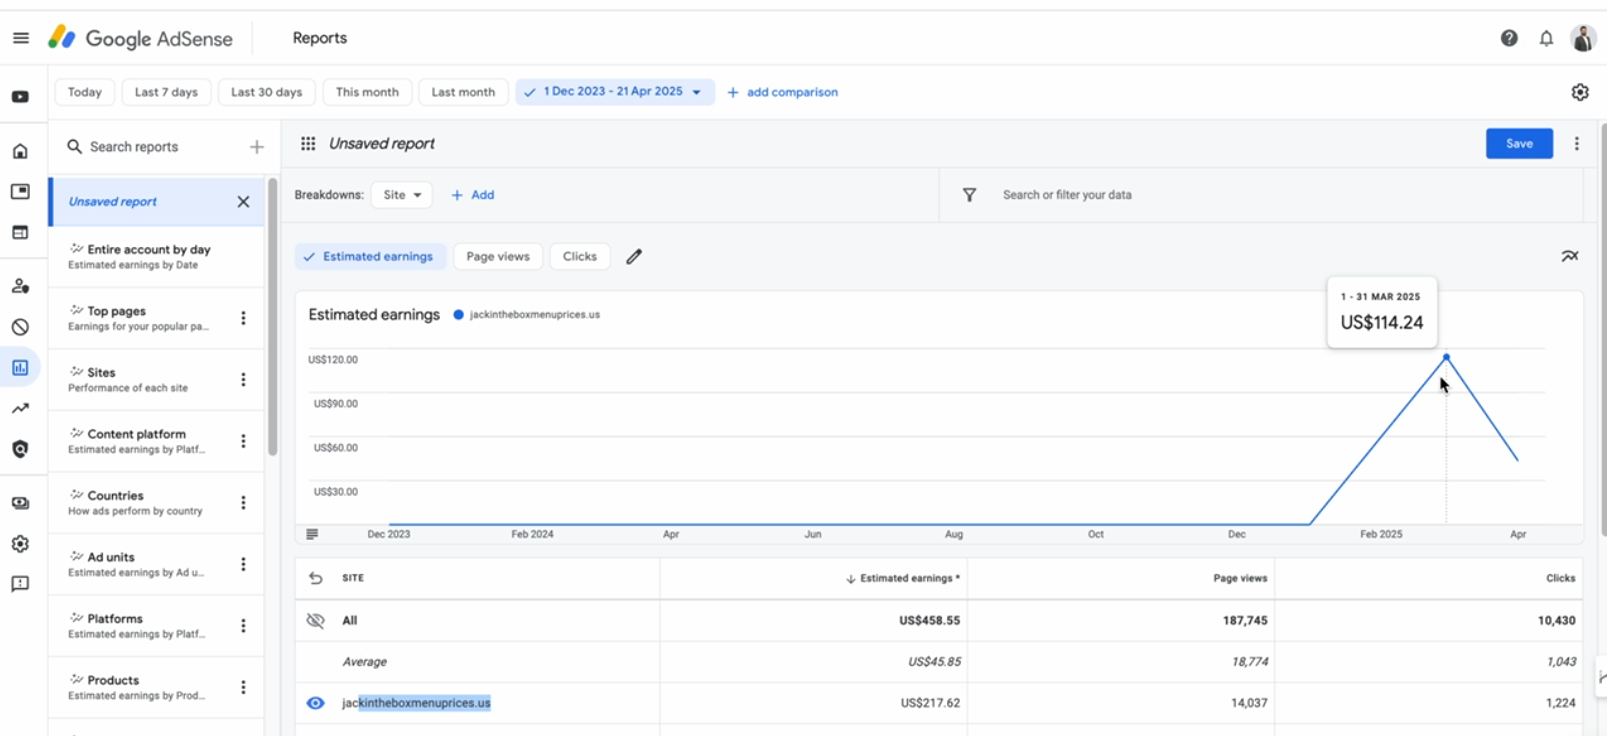Open more options next to Save
1607x736 pixels.
tap(1577, 144)
